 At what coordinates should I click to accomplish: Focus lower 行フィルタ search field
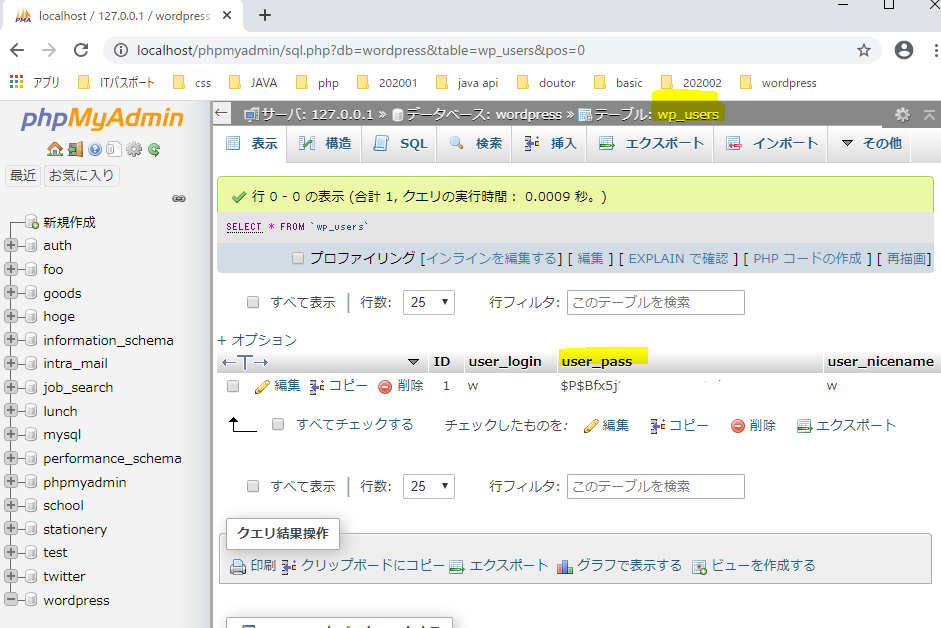655,486
